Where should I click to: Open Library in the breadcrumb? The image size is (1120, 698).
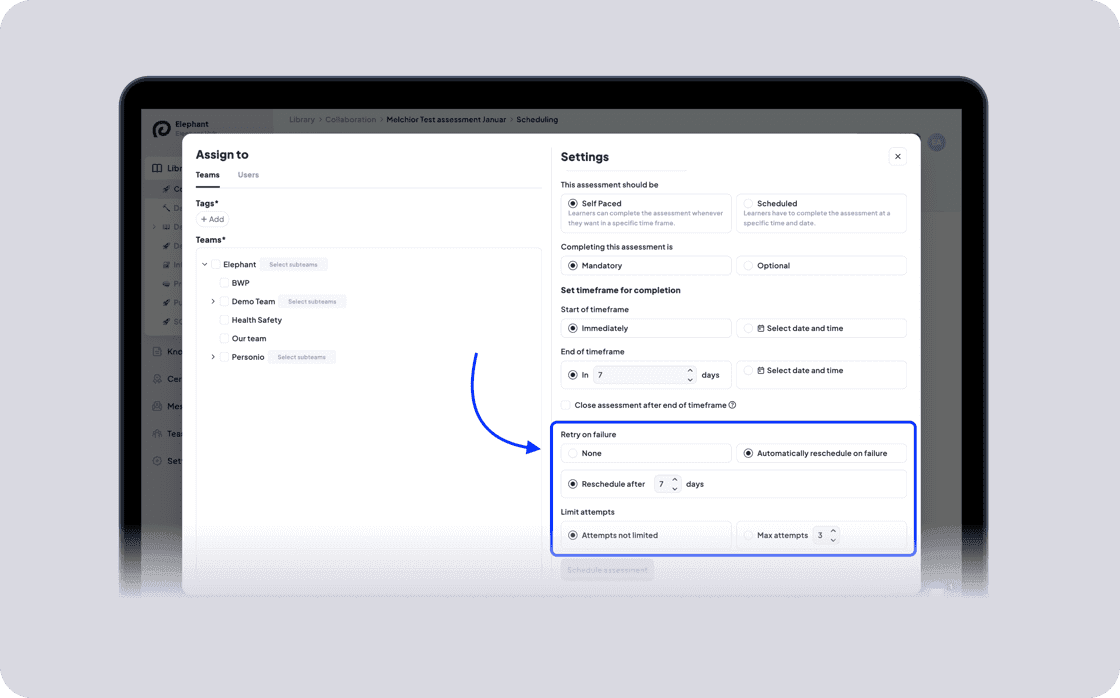[301, 120]
